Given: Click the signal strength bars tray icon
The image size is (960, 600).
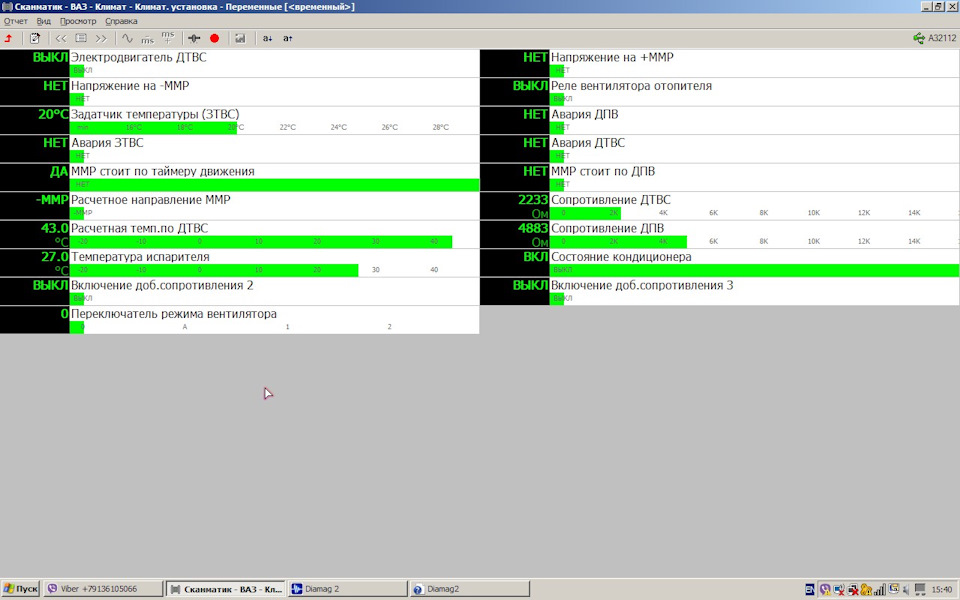Looking at the screenshot, I should (880, 590).
